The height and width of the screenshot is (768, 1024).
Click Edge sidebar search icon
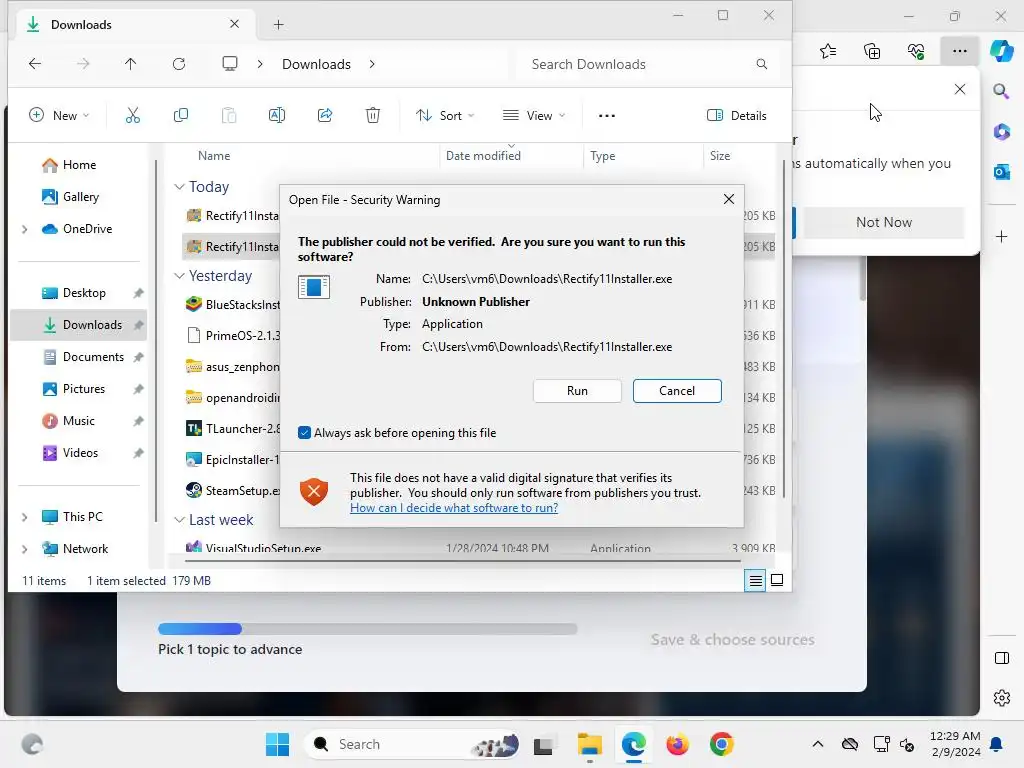(1001, 91)
